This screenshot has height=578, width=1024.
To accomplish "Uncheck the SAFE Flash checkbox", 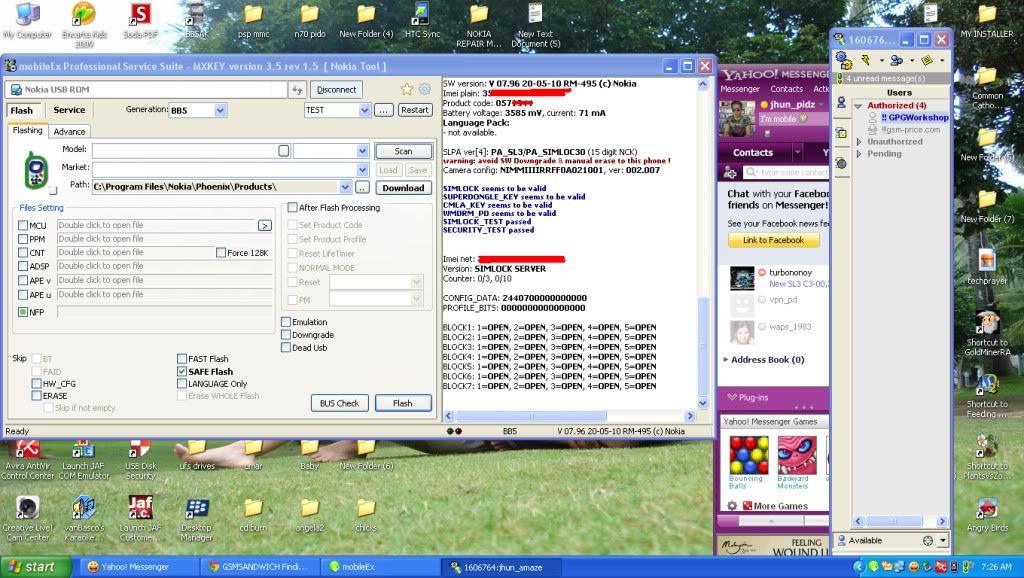I will pyautogui.click(x=182, y=371).
